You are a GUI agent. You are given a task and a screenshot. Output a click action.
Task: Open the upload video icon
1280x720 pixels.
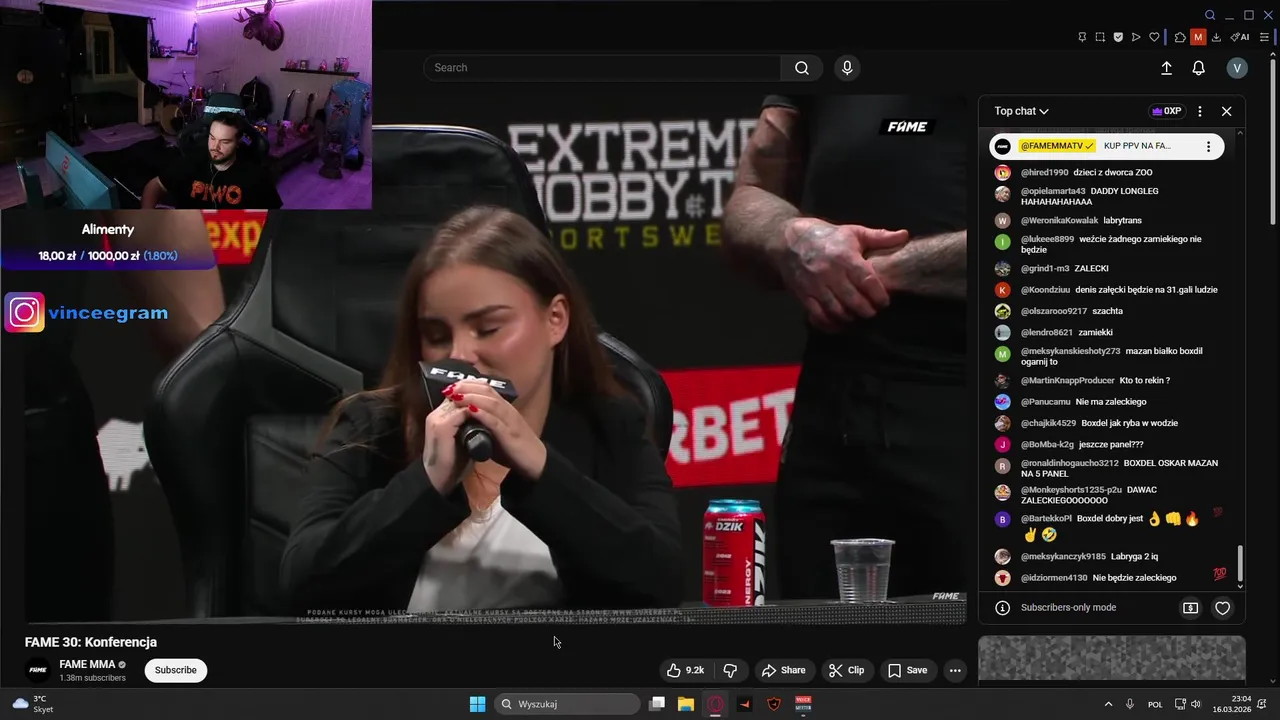tap(1166, 68)
